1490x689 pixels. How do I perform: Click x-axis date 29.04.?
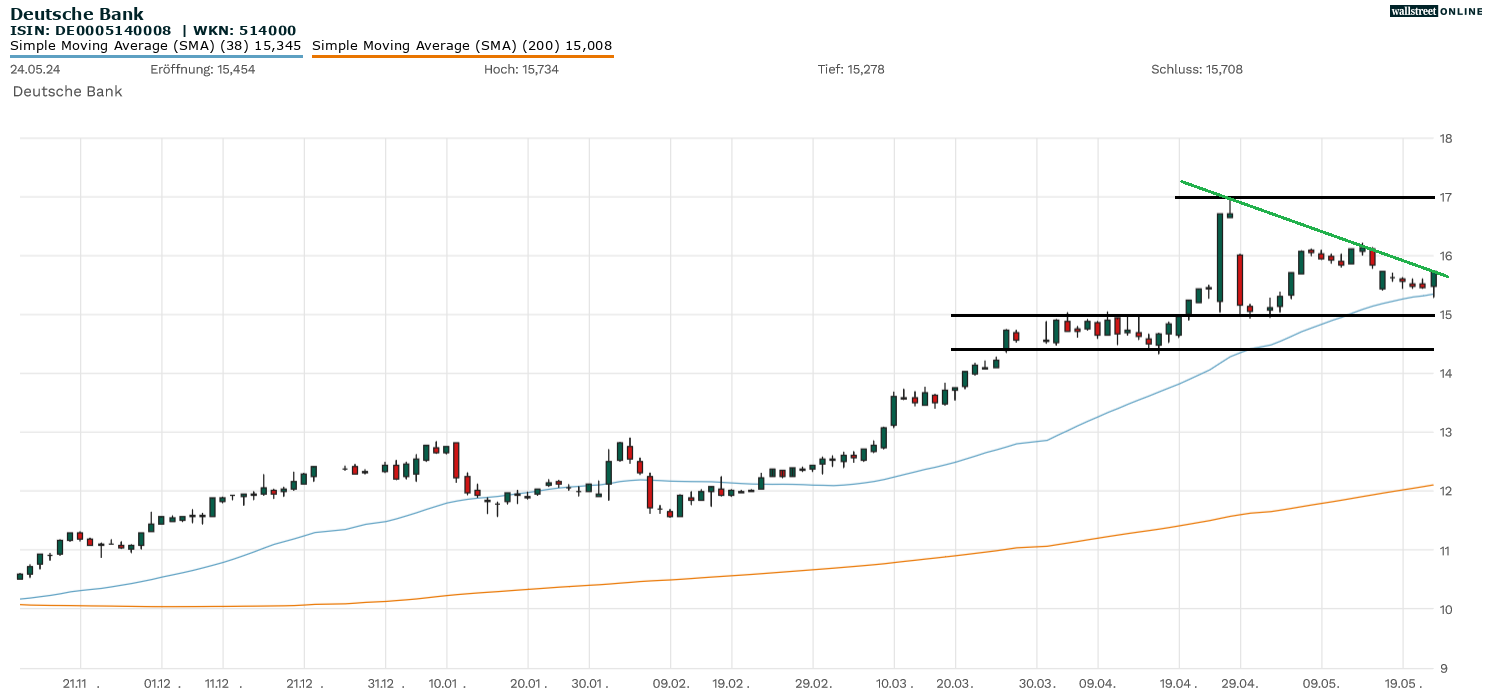(x=1241, y=683)
